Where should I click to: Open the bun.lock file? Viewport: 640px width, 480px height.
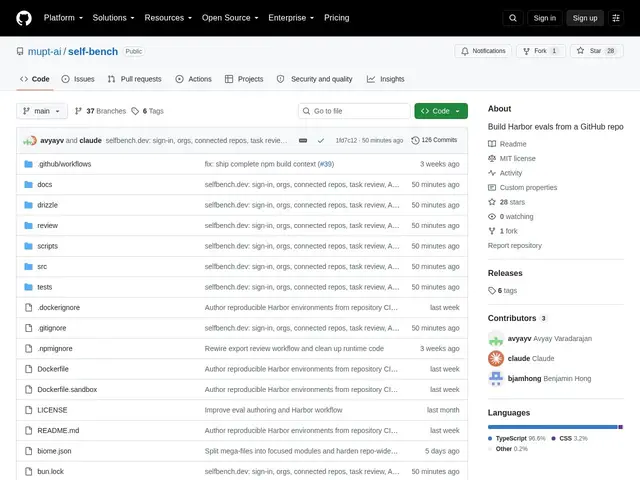pos(51,471)
